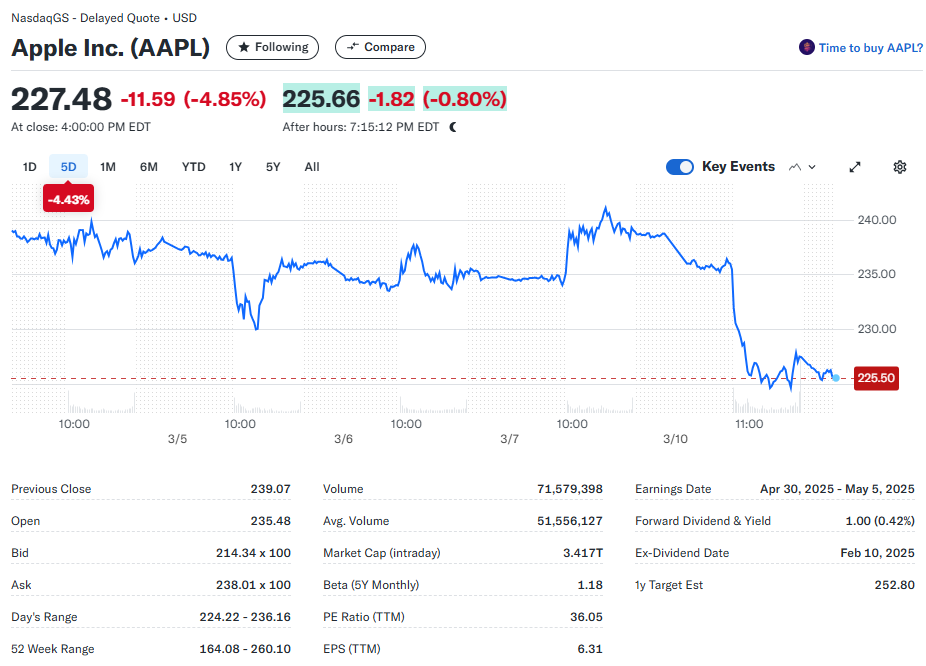
Task: Click 52 Week Range value 164.08 - 260.10
Action: coord(245,648)
